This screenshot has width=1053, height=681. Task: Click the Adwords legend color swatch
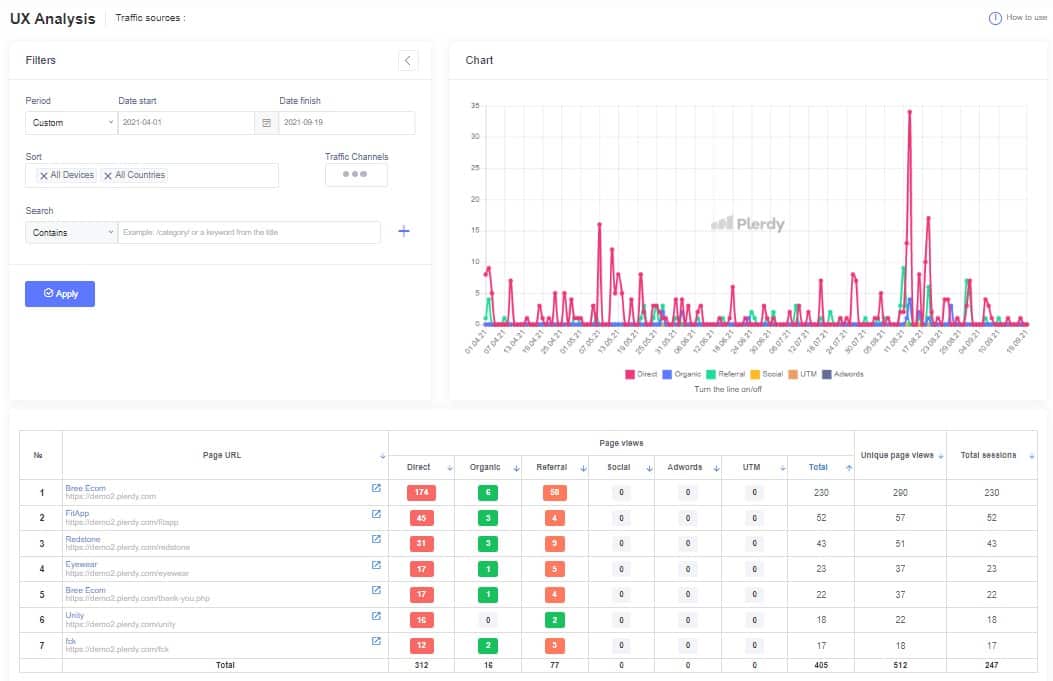pos(826,374)
